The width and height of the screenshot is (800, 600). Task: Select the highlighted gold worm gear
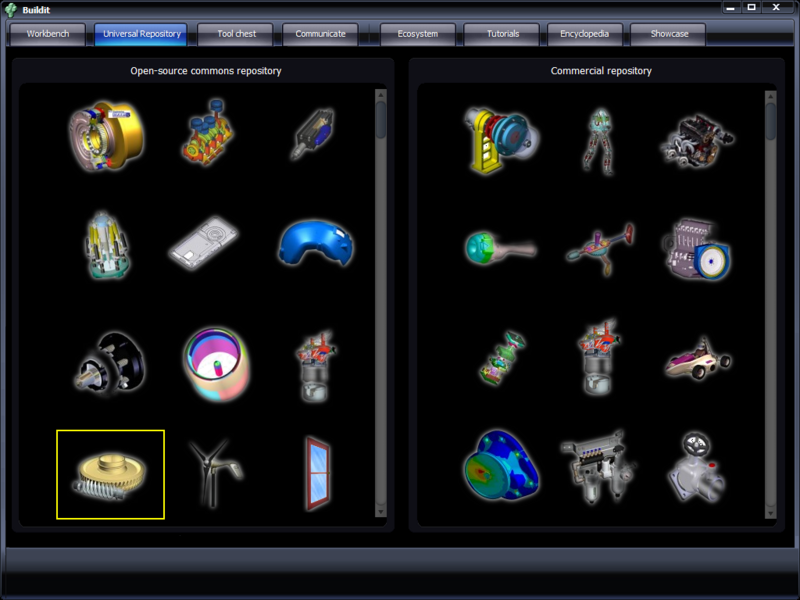[x=110, y=473]
